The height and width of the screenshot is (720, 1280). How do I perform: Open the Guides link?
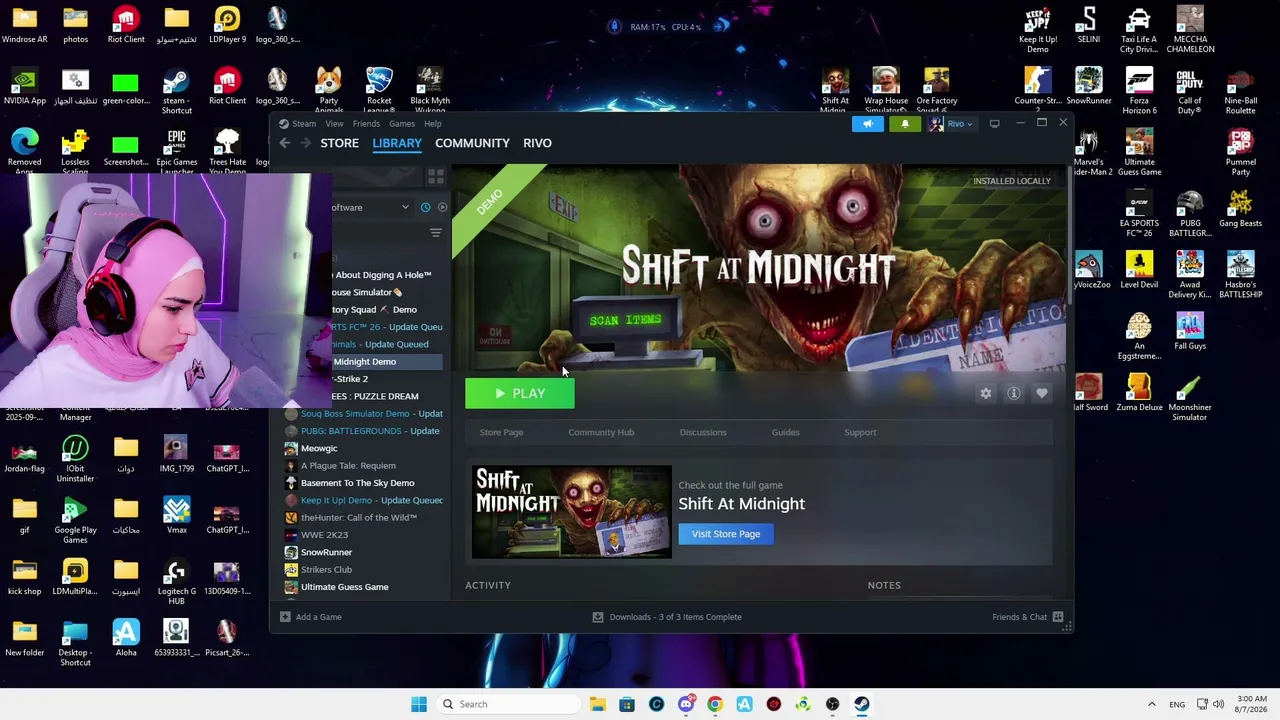pos(785,432)
